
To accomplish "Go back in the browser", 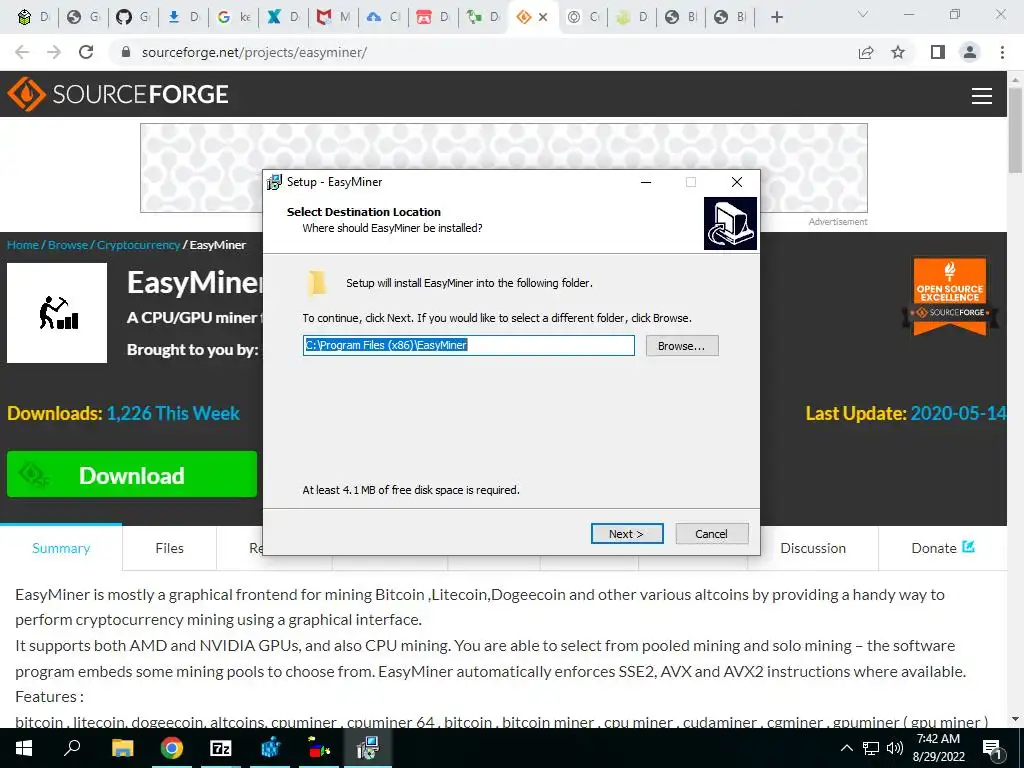I will [22, 52].
